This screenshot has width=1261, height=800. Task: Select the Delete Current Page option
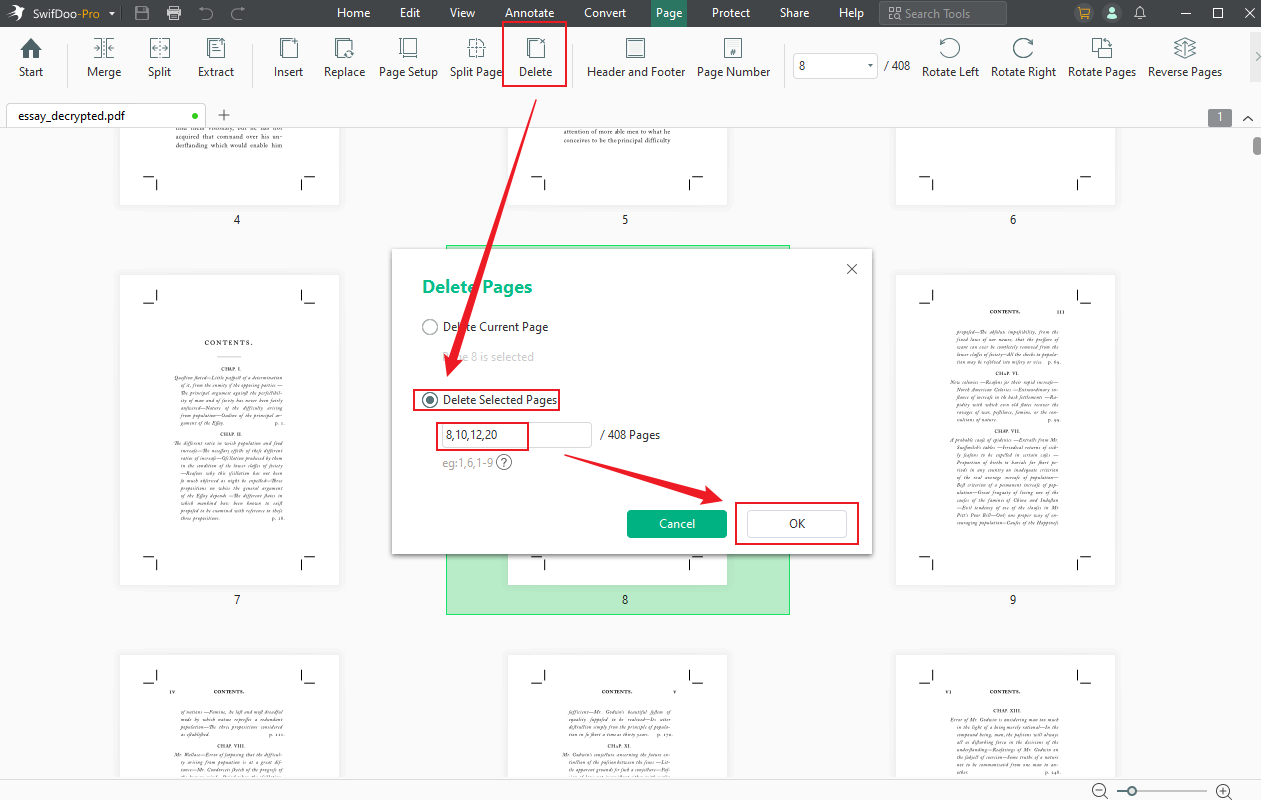429,326
